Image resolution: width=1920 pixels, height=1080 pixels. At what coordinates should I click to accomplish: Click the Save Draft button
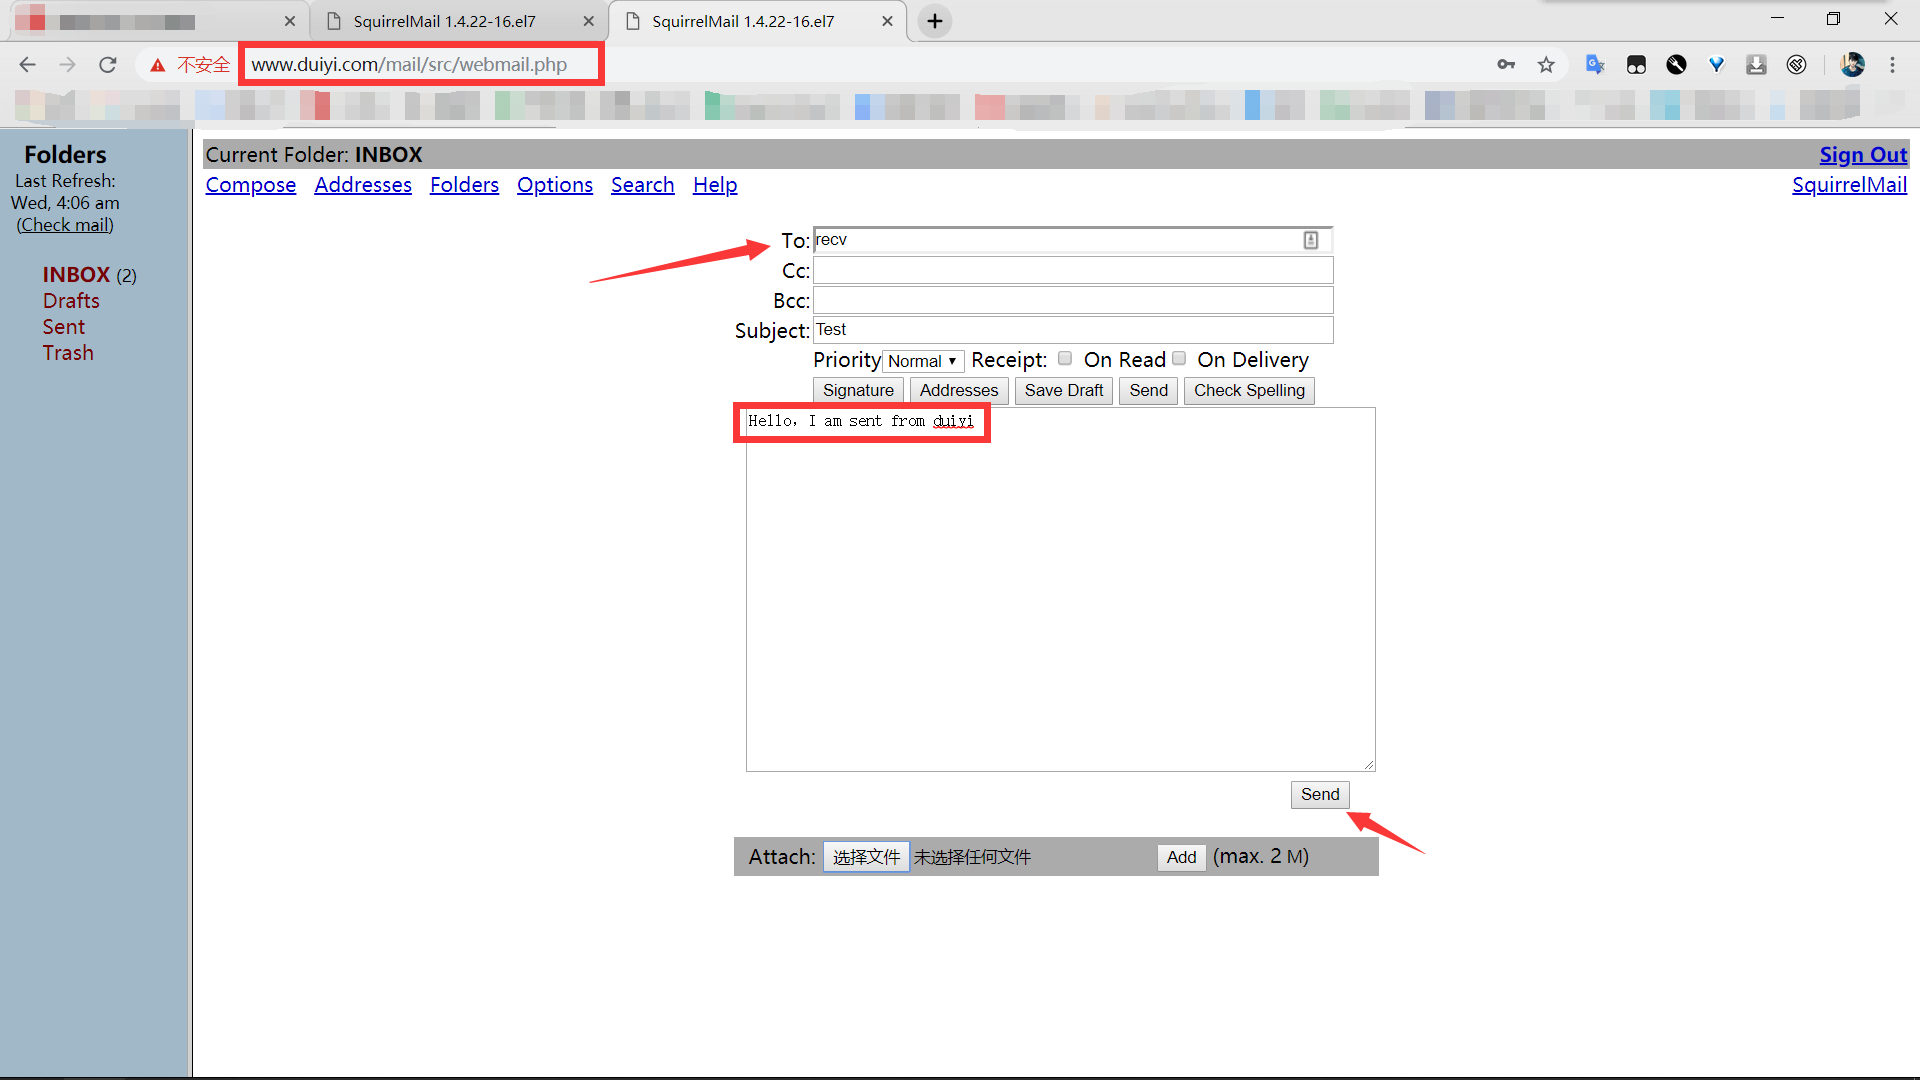point(1064,390)
